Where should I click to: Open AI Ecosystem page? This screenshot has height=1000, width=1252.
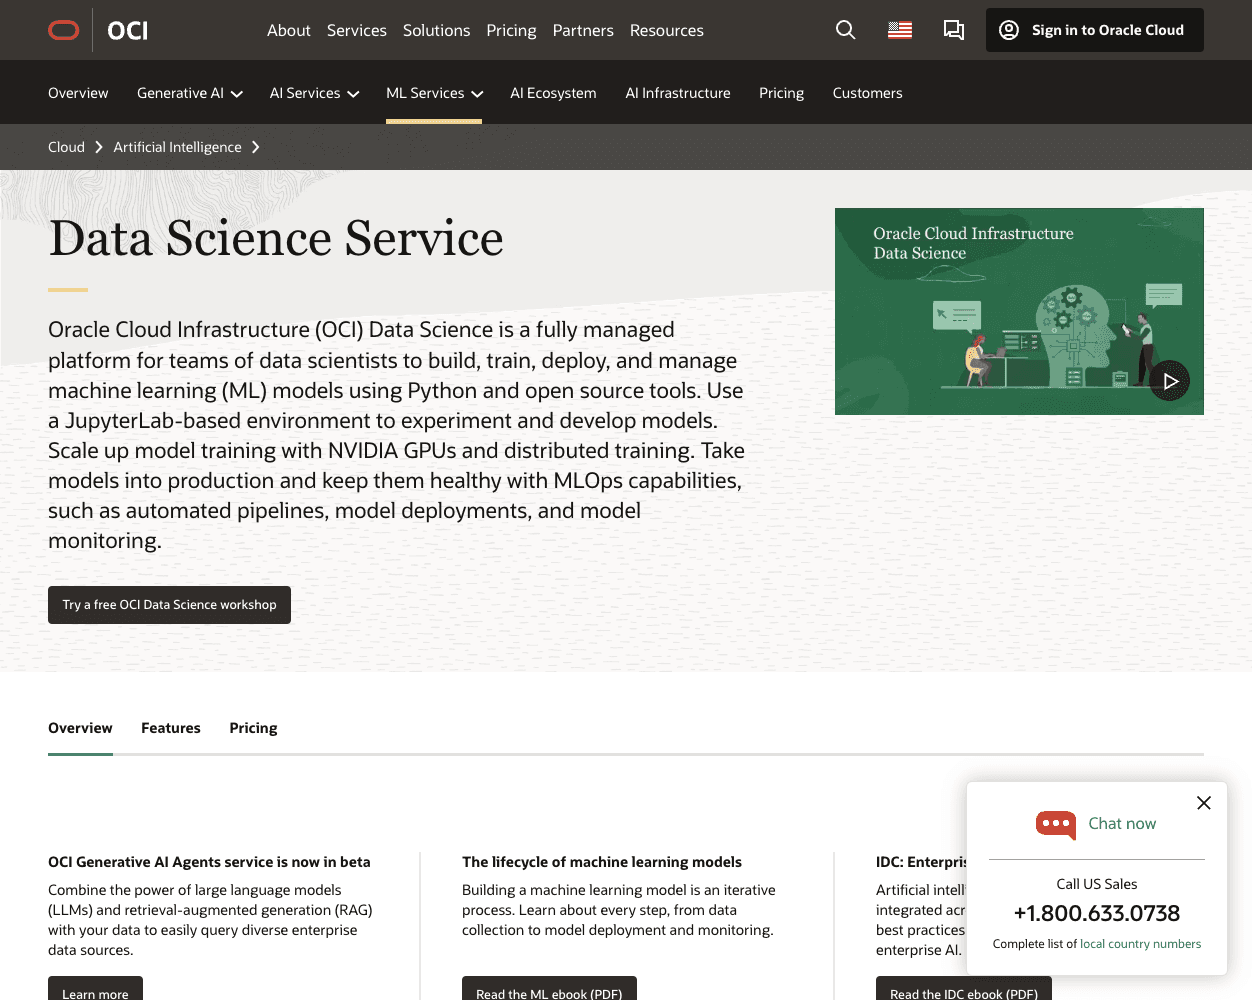coord(553,93)
